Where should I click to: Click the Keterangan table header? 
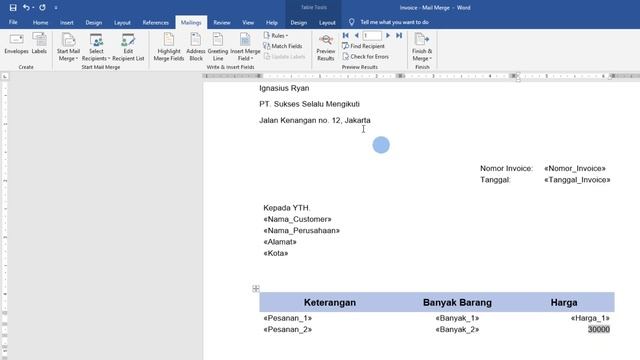point(330,302)
